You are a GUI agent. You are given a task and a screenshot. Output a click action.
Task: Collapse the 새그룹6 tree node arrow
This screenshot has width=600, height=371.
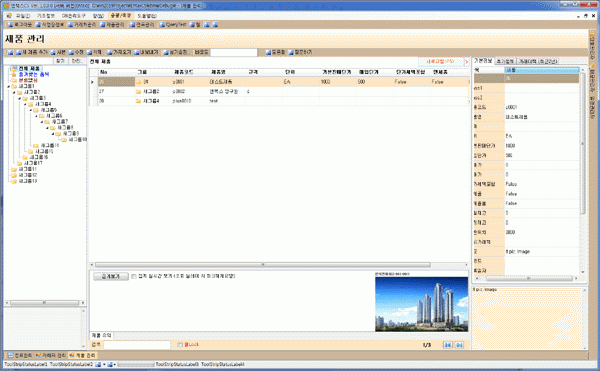coord(36,116)
